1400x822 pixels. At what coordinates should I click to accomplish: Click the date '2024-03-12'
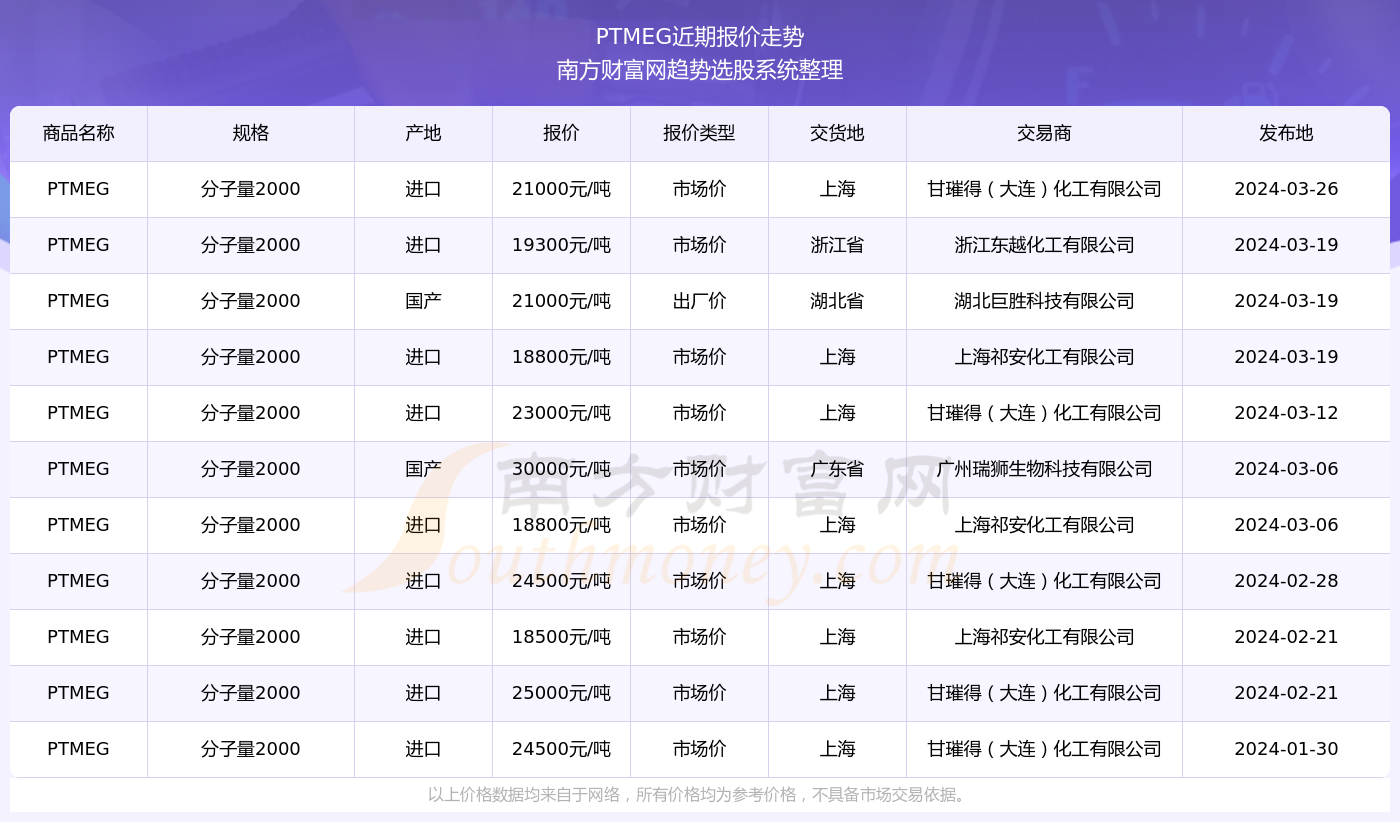(x=1286, y=413)
